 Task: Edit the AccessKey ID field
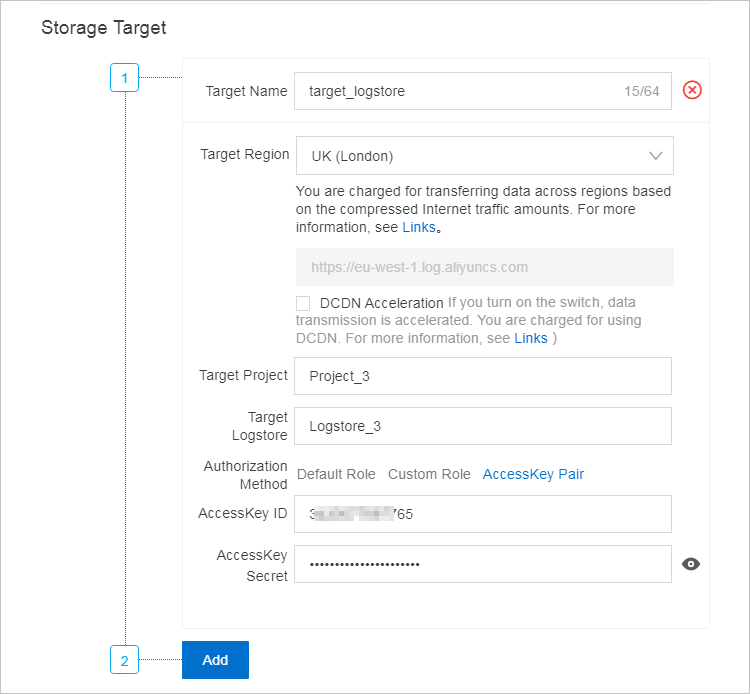483,514
